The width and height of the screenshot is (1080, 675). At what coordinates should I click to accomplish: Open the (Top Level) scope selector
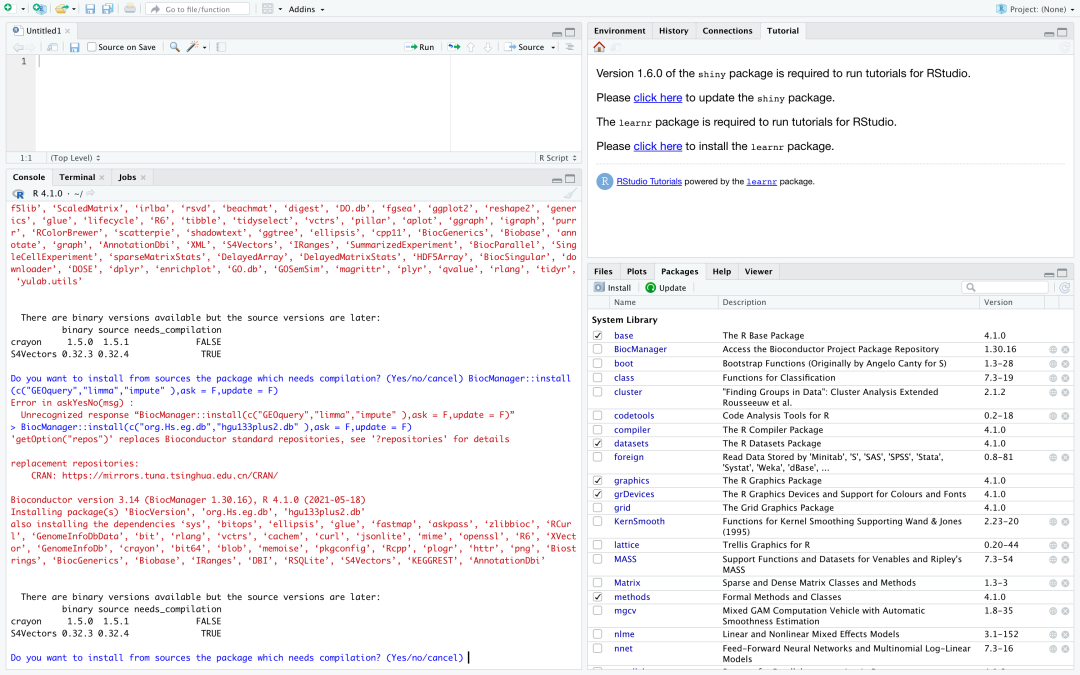point(75,158)
